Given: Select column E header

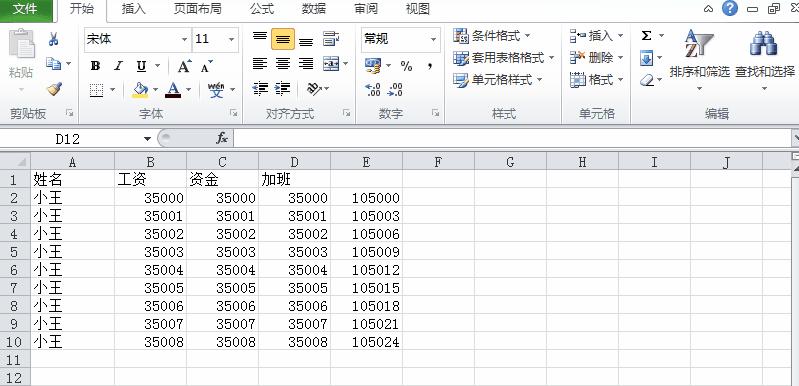Looking at the screenshot, I should [x=366, y=162].
